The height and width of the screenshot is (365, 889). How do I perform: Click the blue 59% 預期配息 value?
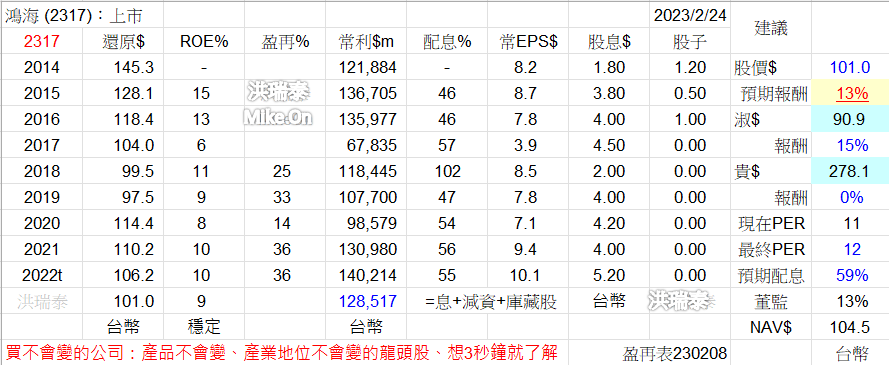click(x=852, y=275)
